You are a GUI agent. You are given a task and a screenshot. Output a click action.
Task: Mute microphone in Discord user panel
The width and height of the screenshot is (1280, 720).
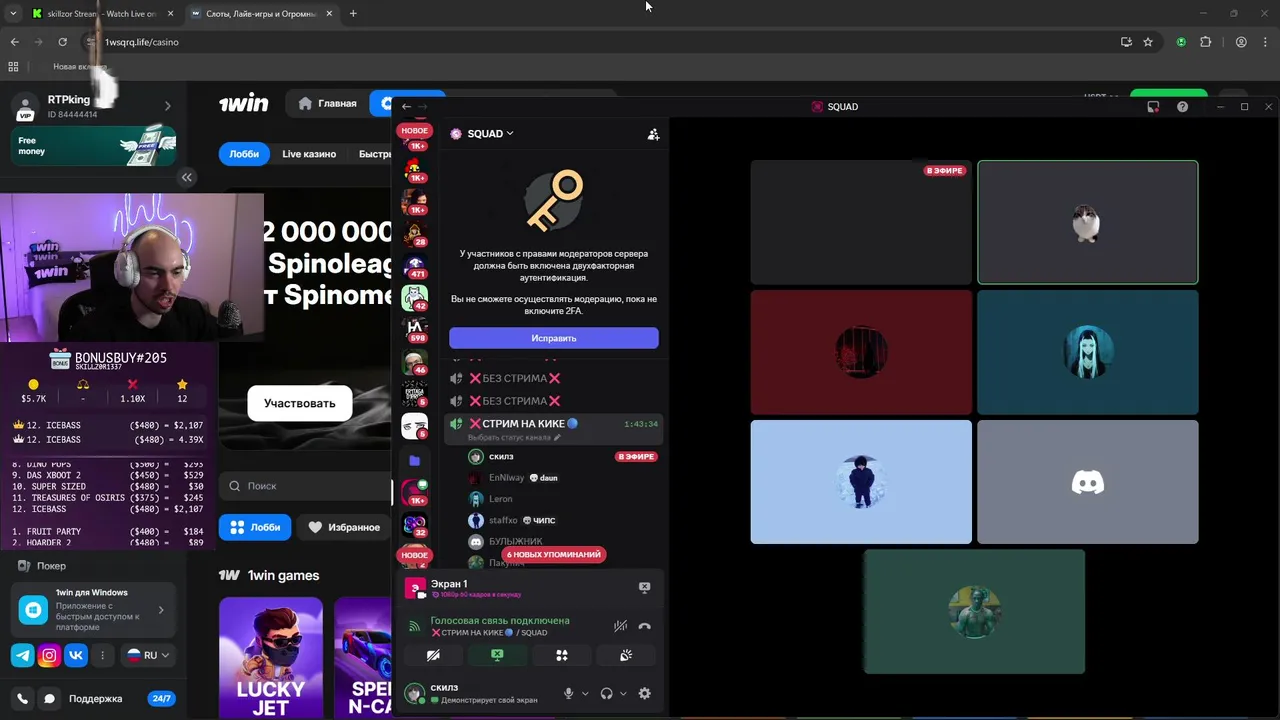point(569,693)
